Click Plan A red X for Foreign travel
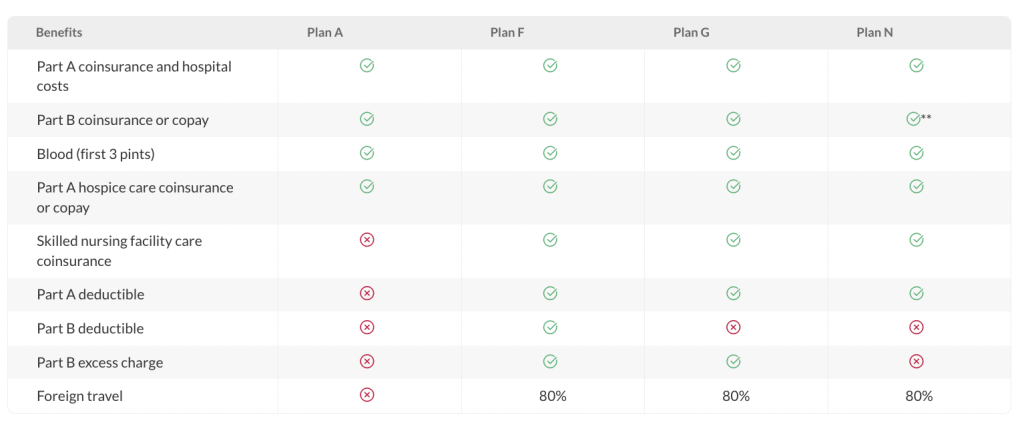 367,394
